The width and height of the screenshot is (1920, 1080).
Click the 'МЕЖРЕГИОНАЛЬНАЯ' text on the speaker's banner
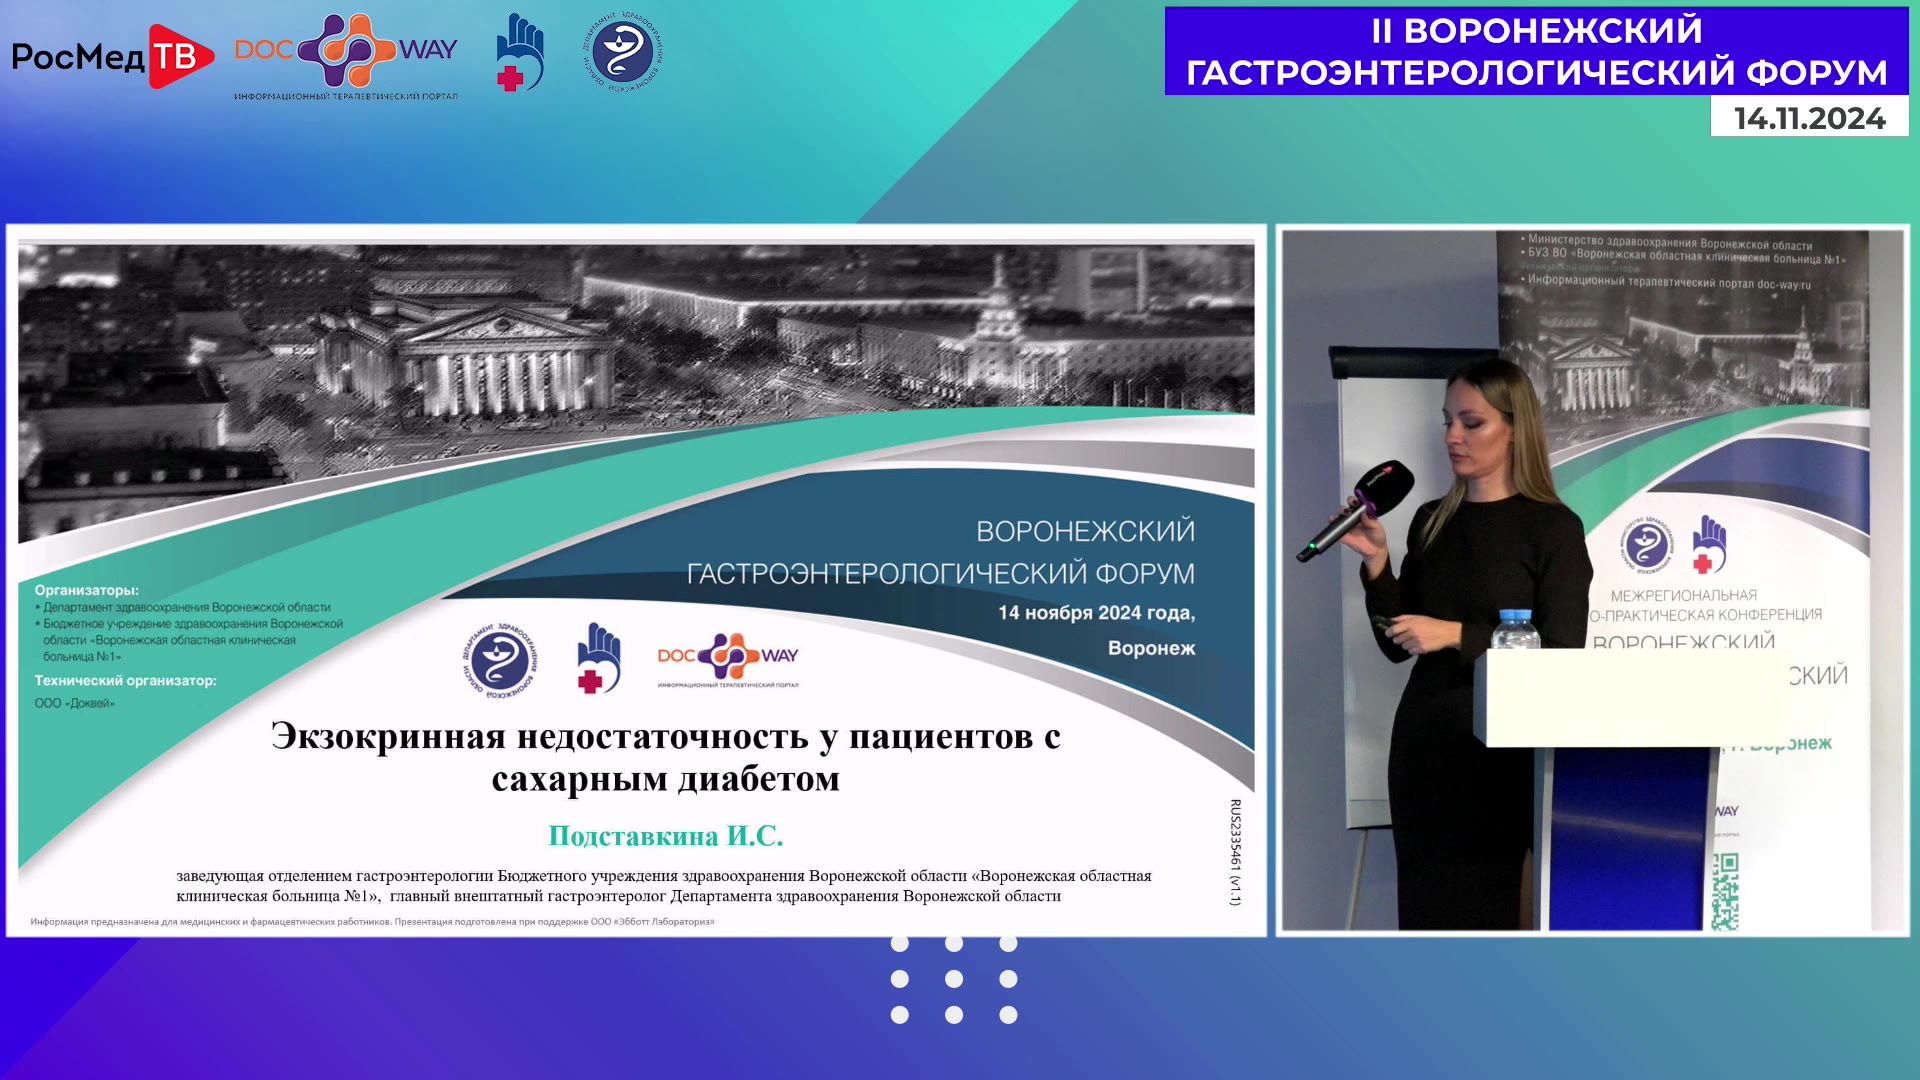(1684, 595)
